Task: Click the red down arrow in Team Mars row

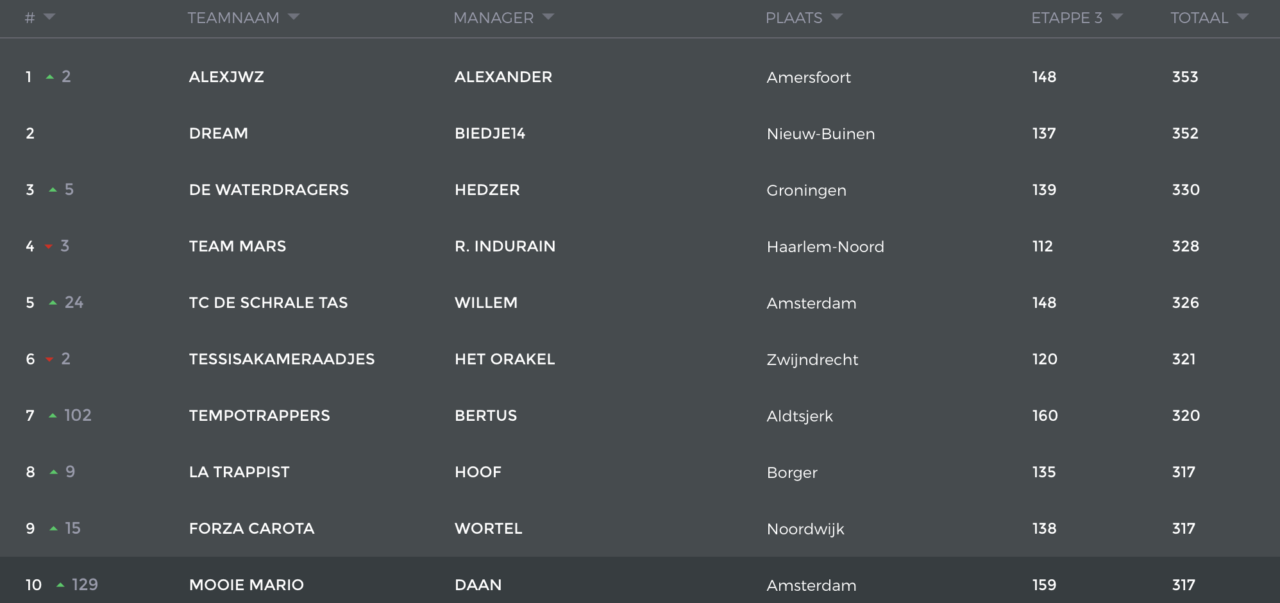Action: (x=49, y=247)
